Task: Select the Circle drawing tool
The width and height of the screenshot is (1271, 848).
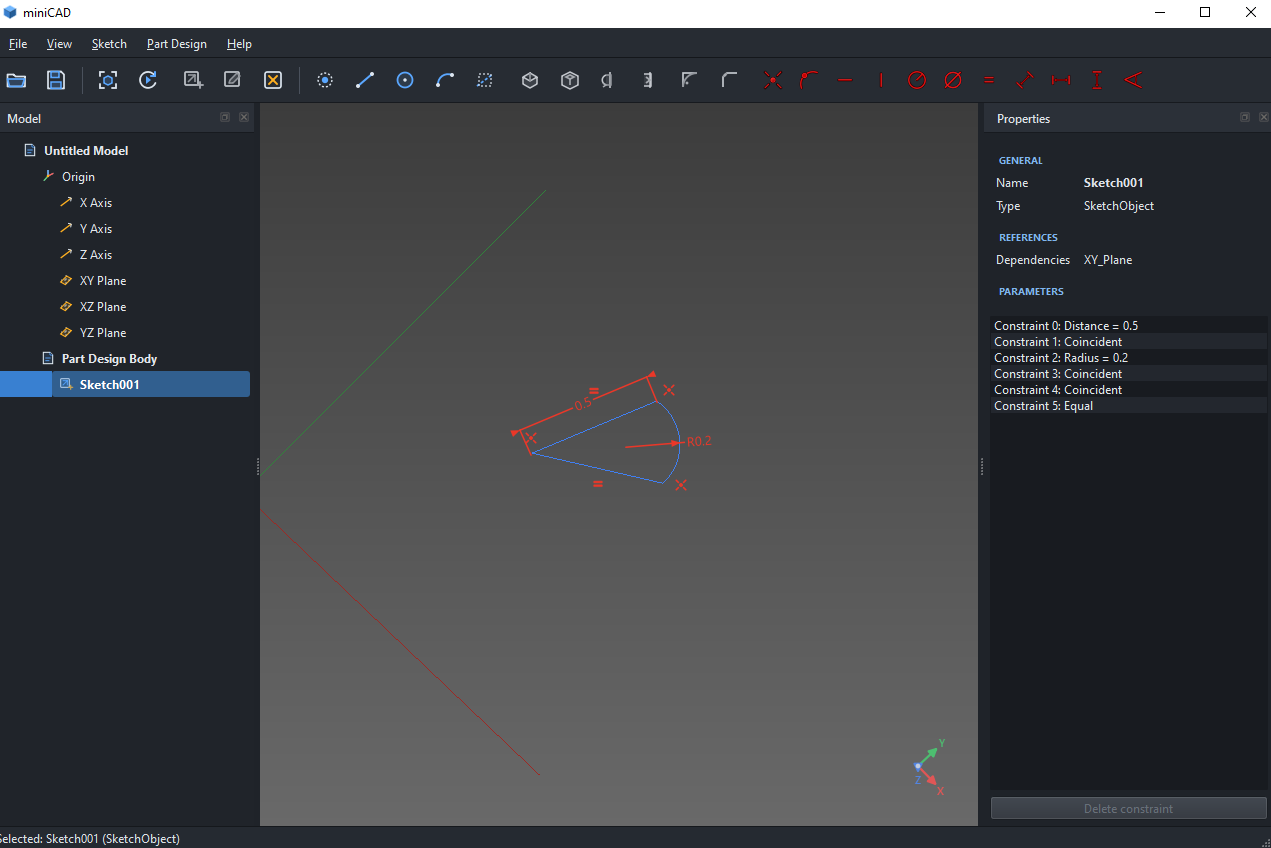Action: click(405, 80)
